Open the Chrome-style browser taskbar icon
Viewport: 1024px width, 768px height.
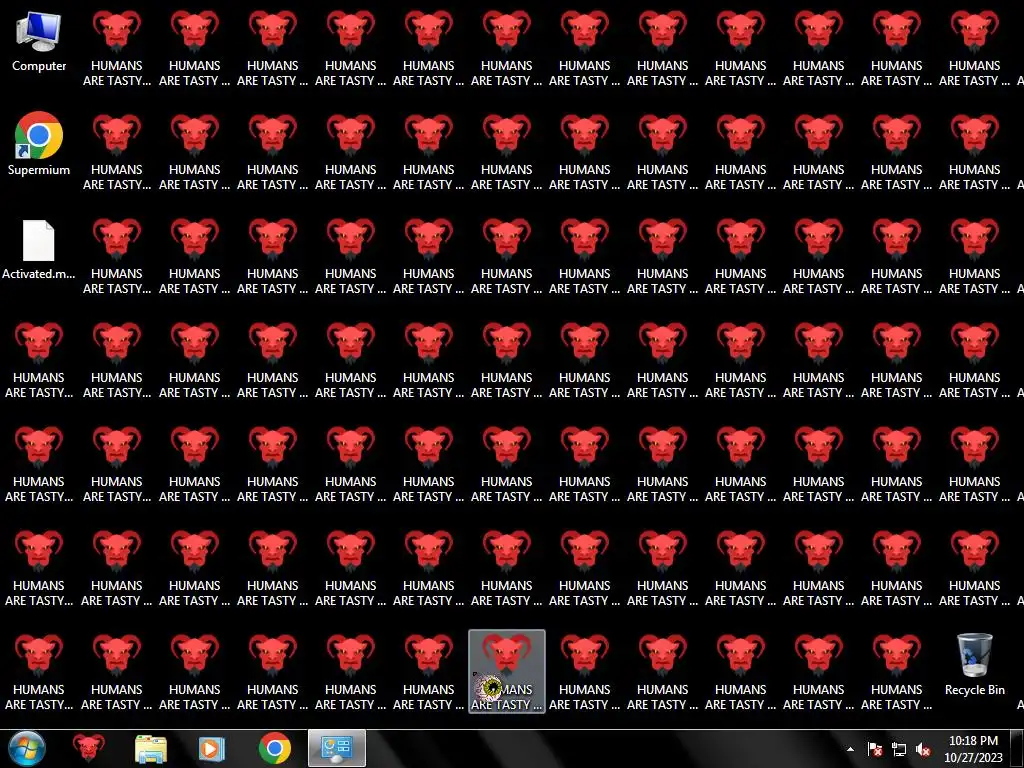(x=274, y=748)
